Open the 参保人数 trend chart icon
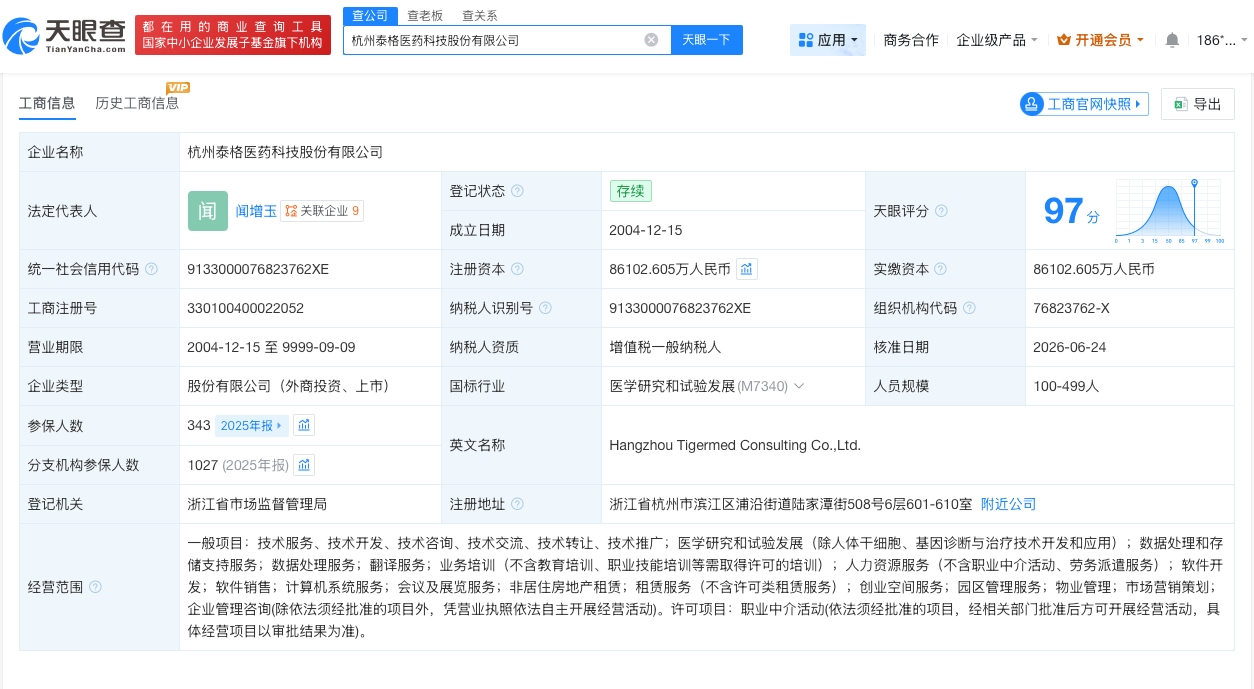The height and width of the screenshot is (689, 1254). [x=304, y=425]
